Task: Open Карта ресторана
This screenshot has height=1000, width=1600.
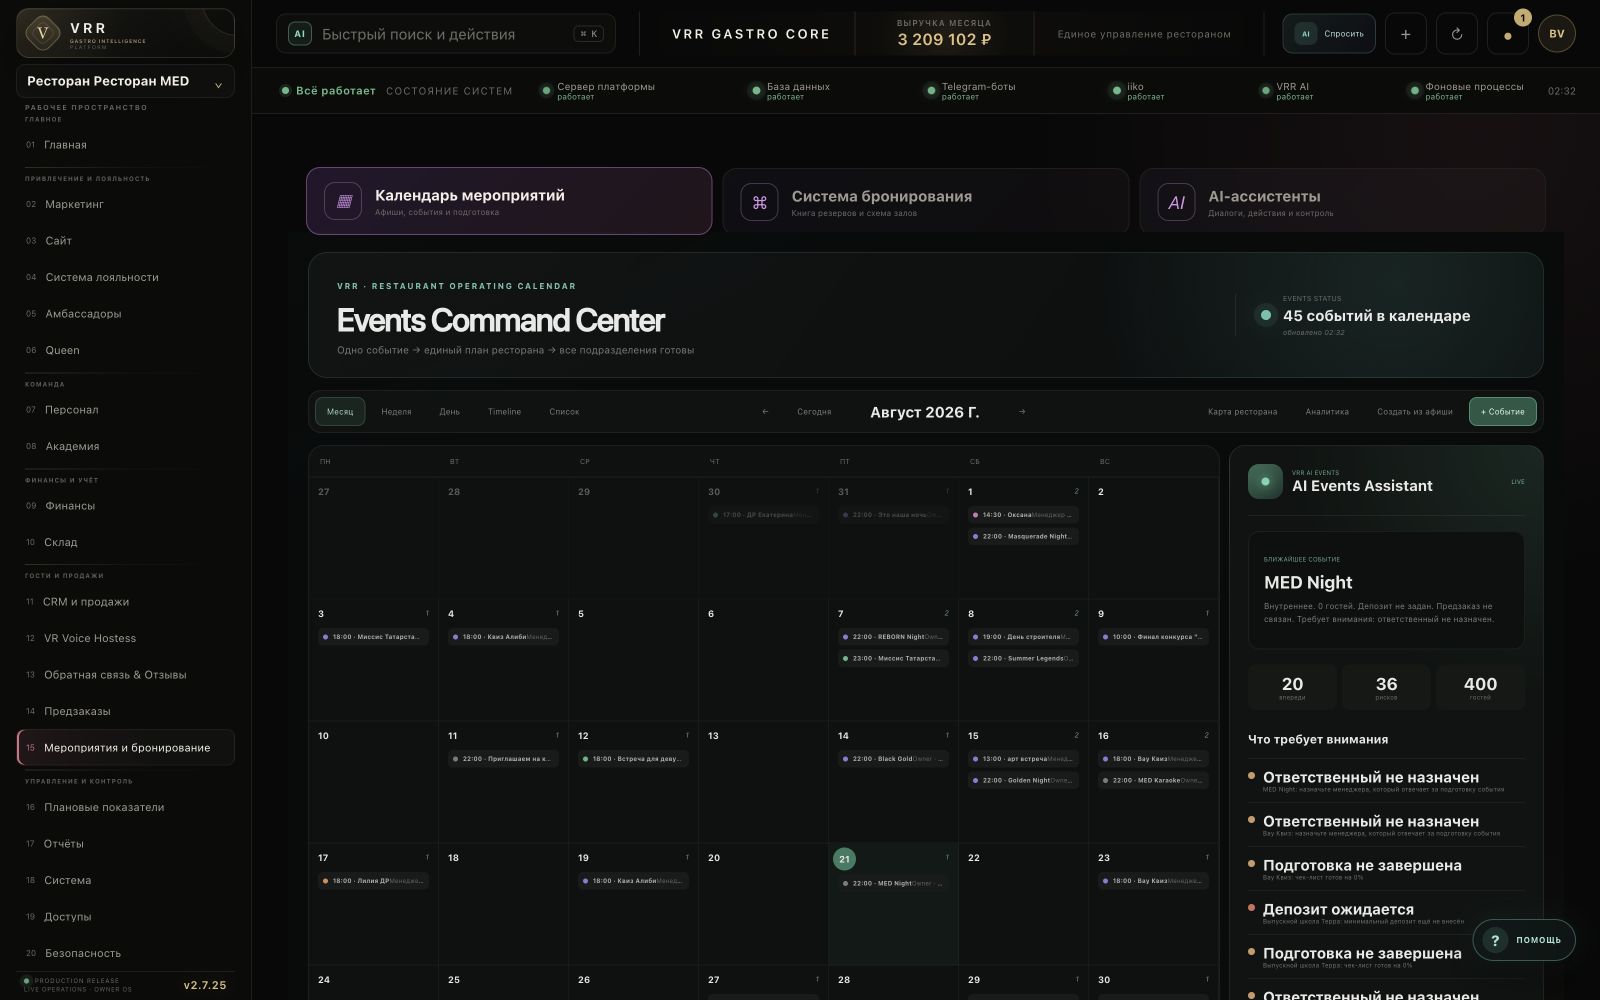Action: (x=1242, y=412)
